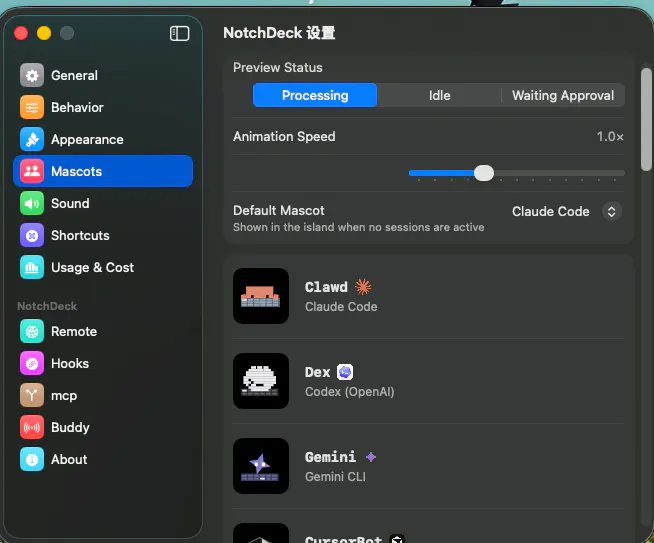Screen dimensions: 654x543
Task: Select Idle preview status
Action: click(x=439, y=95)
